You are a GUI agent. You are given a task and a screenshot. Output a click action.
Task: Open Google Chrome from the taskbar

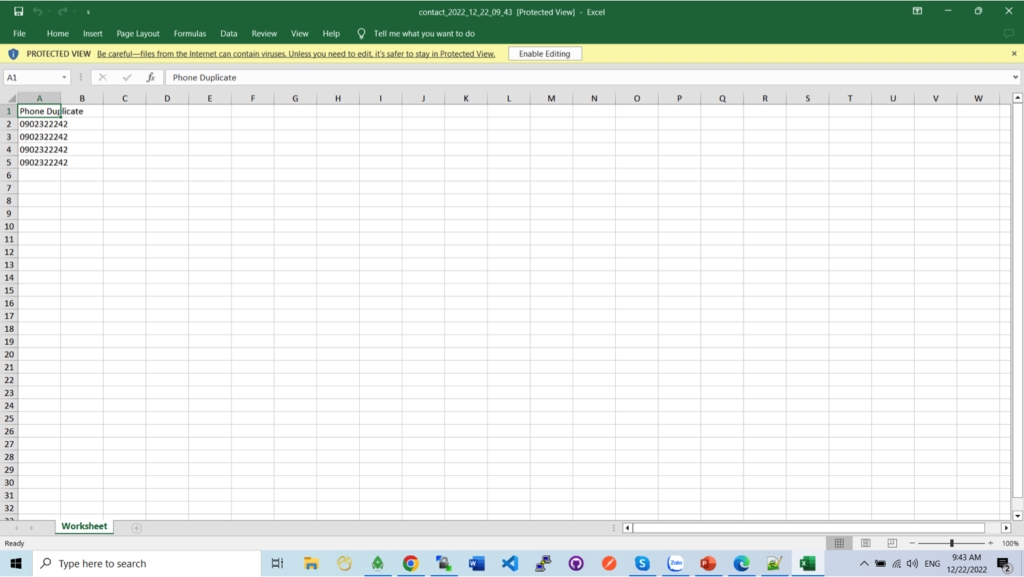pos(410,564)
